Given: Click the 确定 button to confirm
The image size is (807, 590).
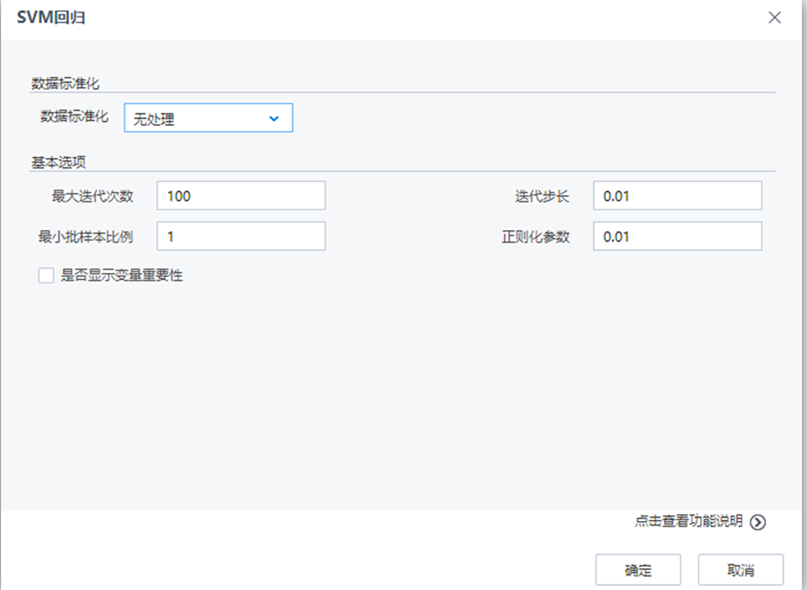Looking at the screenshot, I should coord(637,569).
